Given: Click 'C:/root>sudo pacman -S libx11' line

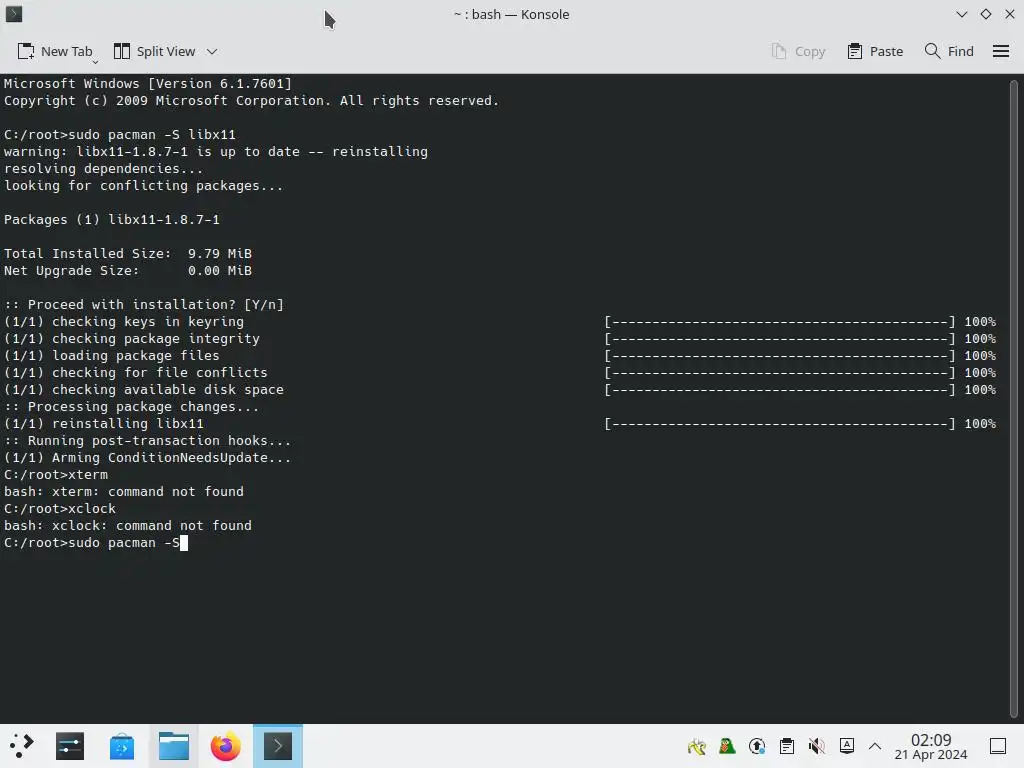Looking at the screenshot, I should pyautogui.click(x=120, y=135).
